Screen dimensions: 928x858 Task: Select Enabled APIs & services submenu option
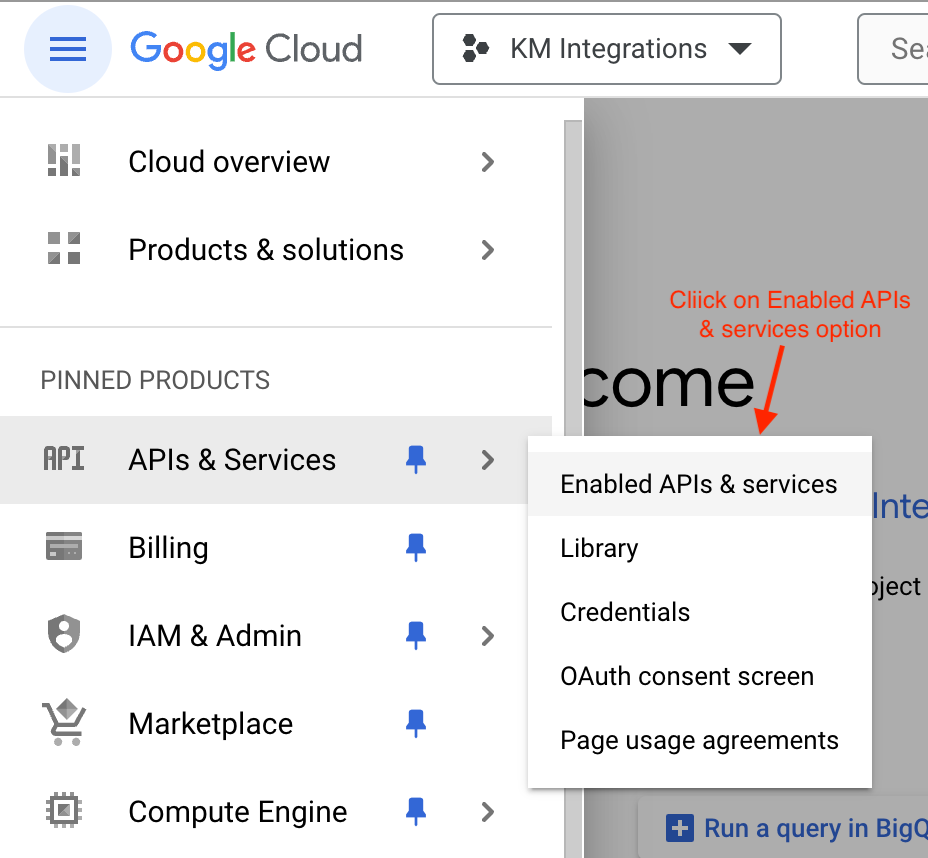(x=700, y=484)
